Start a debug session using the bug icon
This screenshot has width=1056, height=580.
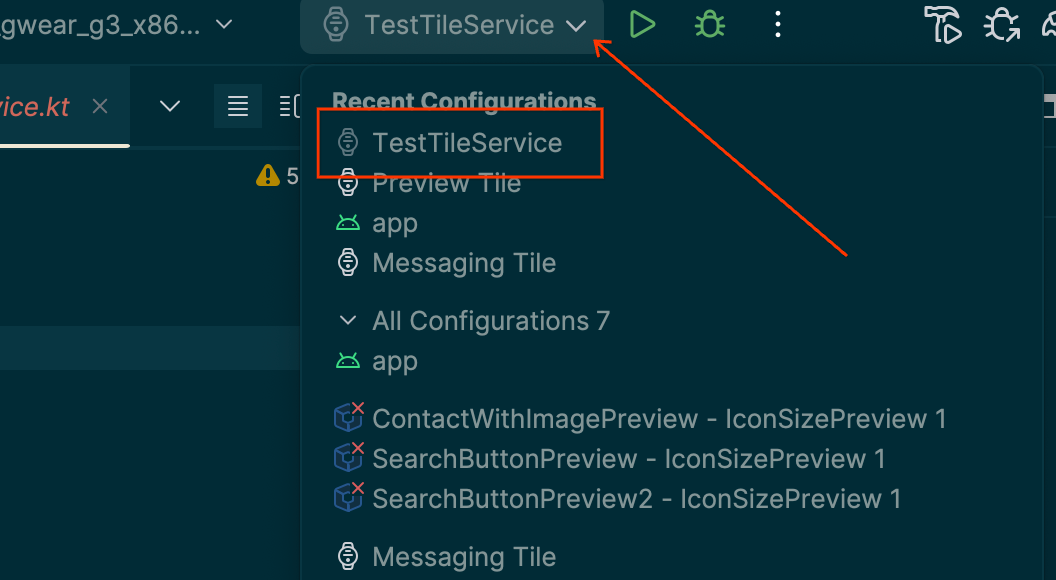point(709,24)
